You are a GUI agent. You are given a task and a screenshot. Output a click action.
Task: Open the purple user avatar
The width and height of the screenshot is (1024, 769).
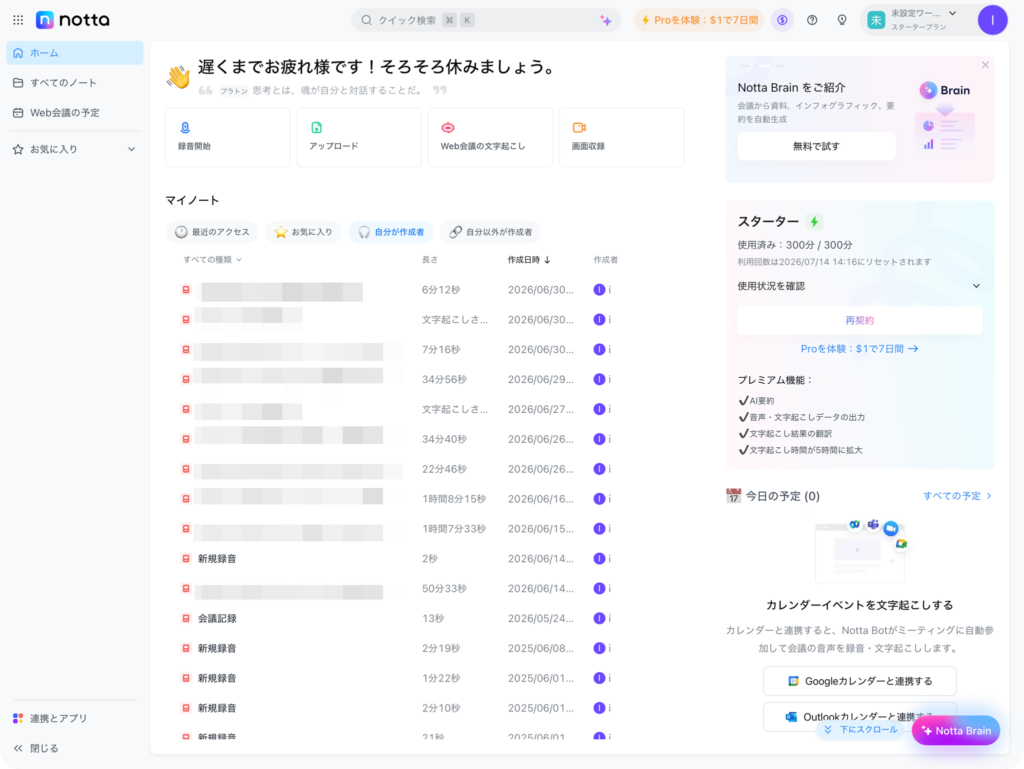click(x=992, y=20)
